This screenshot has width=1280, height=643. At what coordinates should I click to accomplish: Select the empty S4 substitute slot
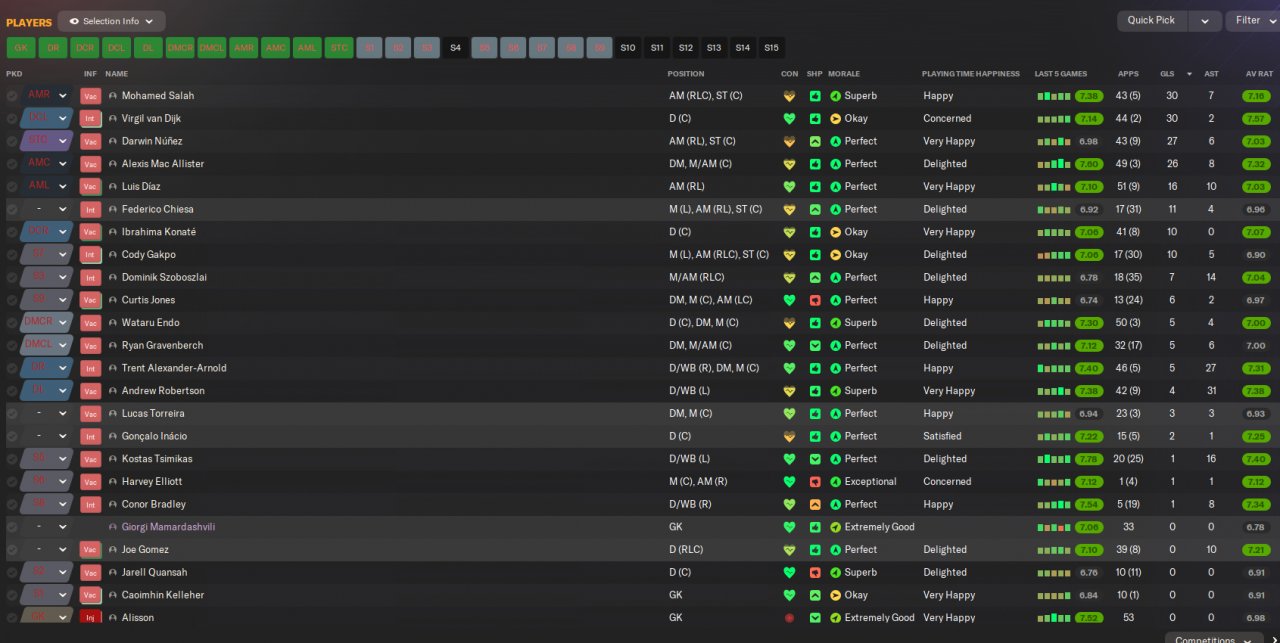(455, 48)
